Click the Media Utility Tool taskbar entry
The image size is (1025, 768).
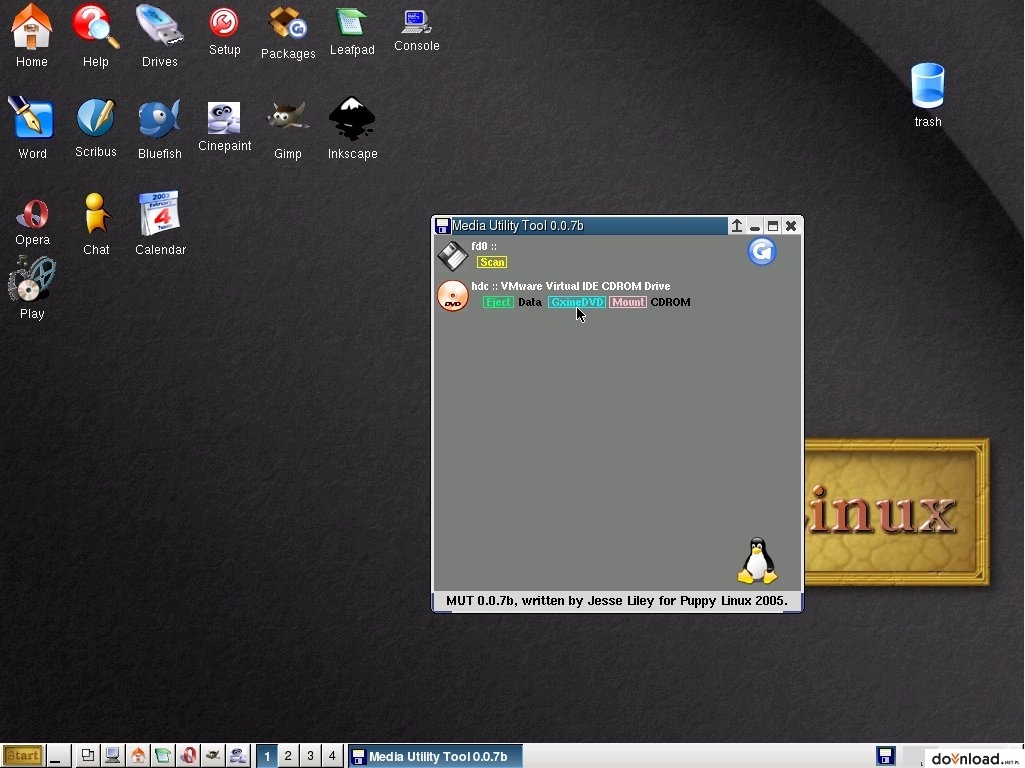(435, 756)
